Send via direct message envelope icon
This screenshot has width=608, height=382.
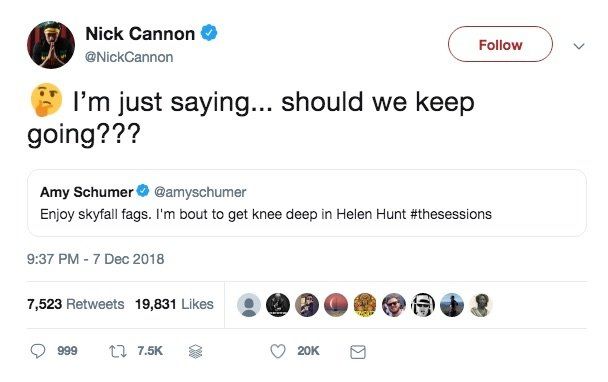358,352
